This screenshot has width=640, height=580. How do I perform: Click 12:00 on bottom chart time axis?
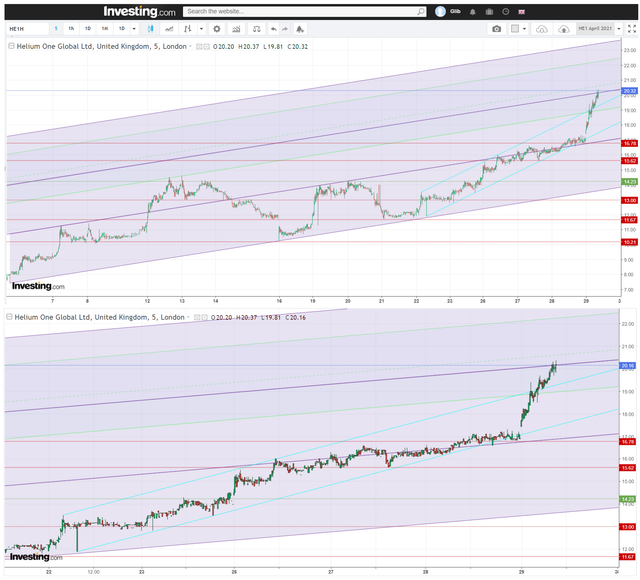pos(93,572)
